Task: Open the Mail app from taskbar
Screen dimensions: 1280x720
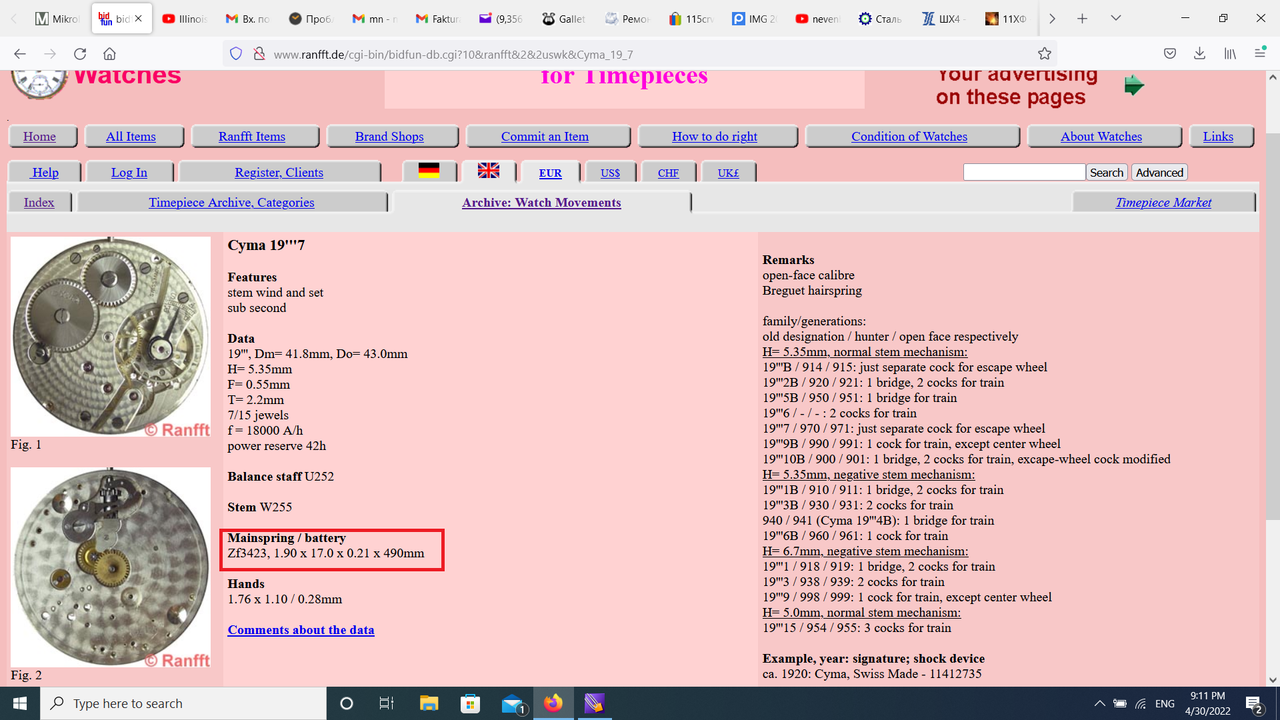Action: pos(513,704)
